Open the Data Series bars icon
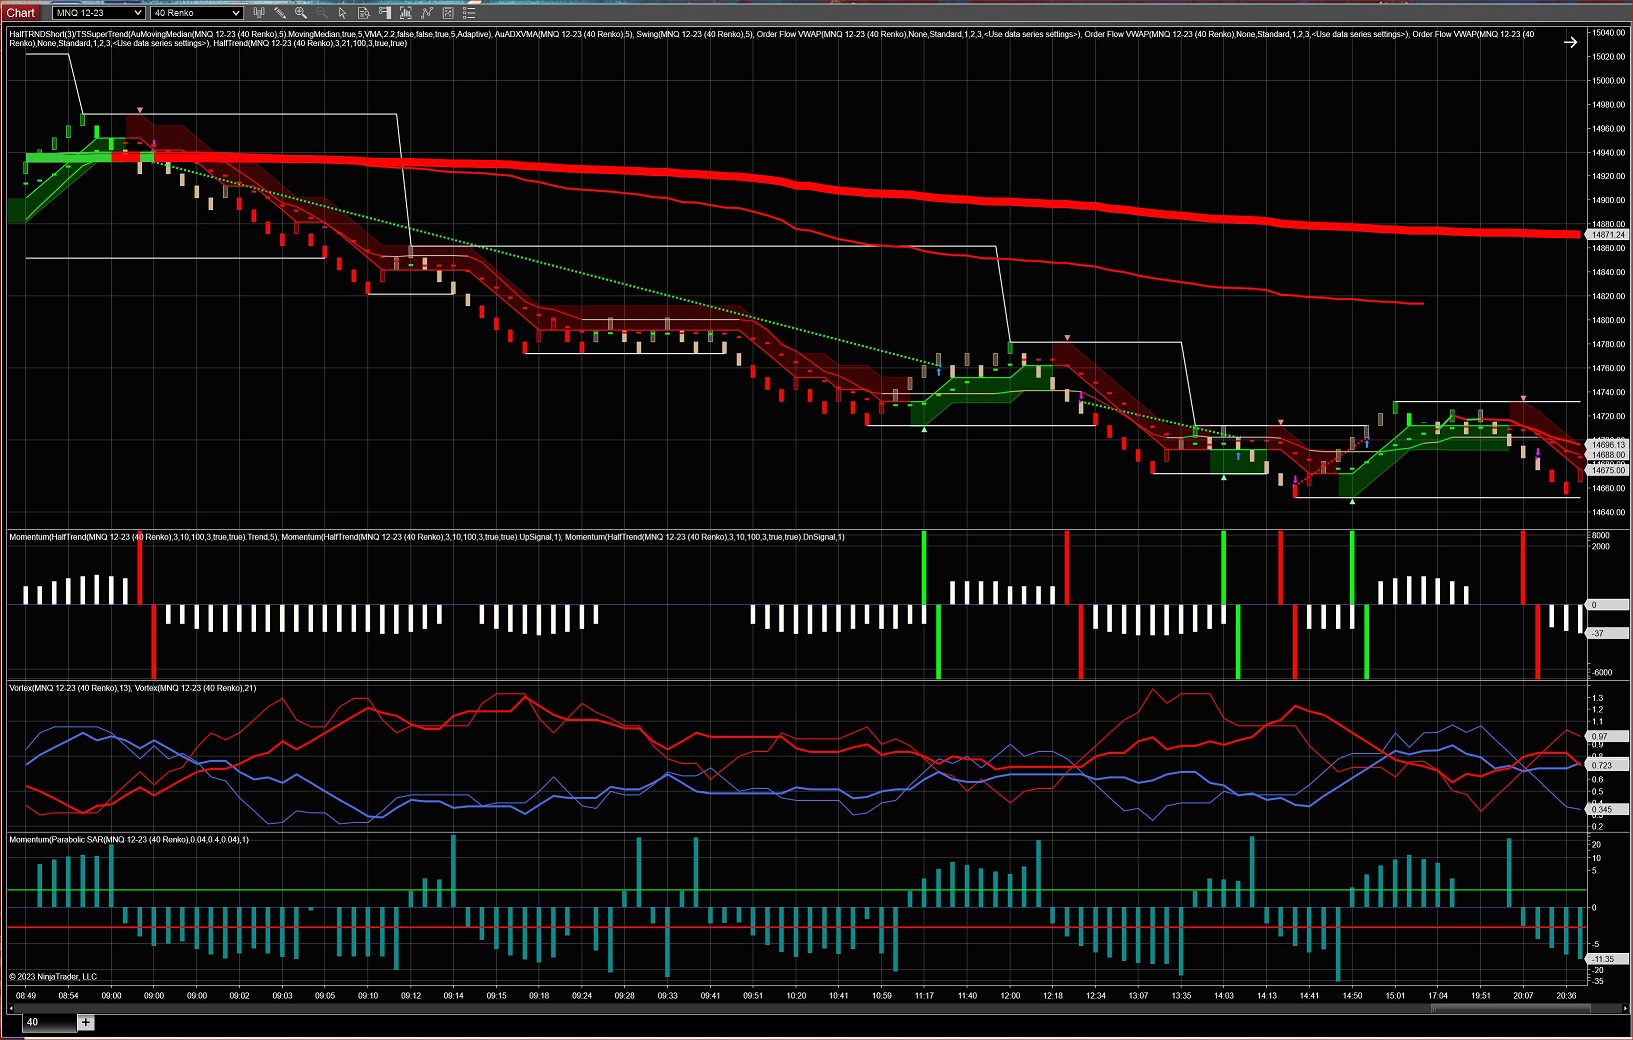This screenshot has width=1633, height=1040. coord(259,13)
